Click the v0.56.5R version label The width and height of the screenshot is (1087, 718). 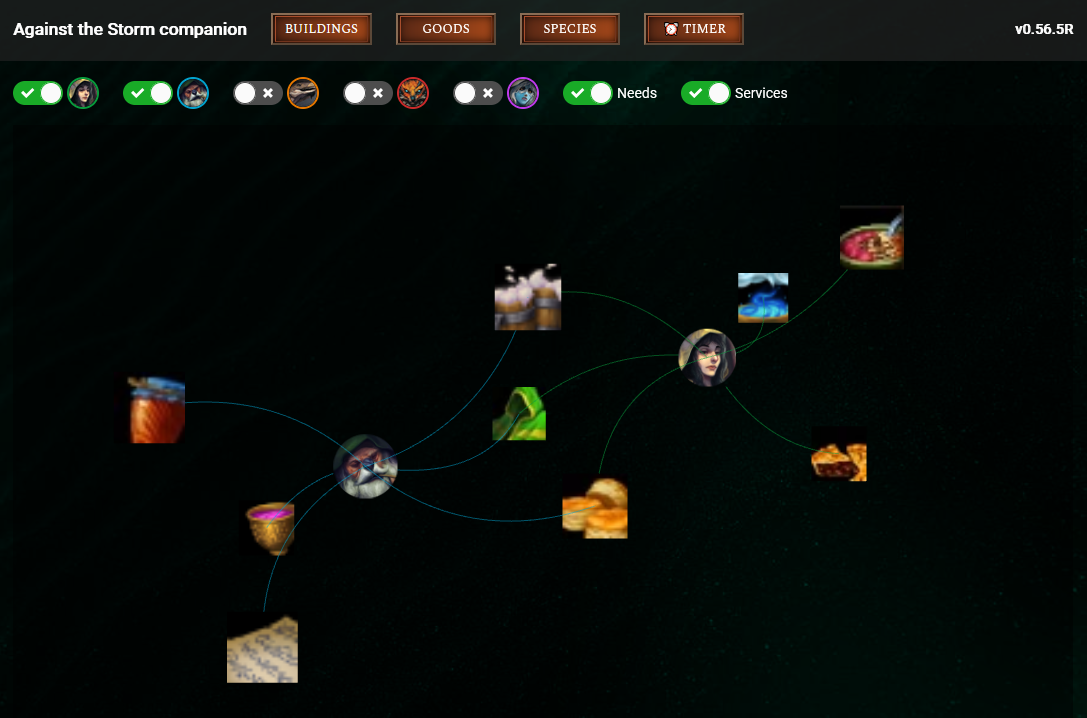pos(1044,29)
